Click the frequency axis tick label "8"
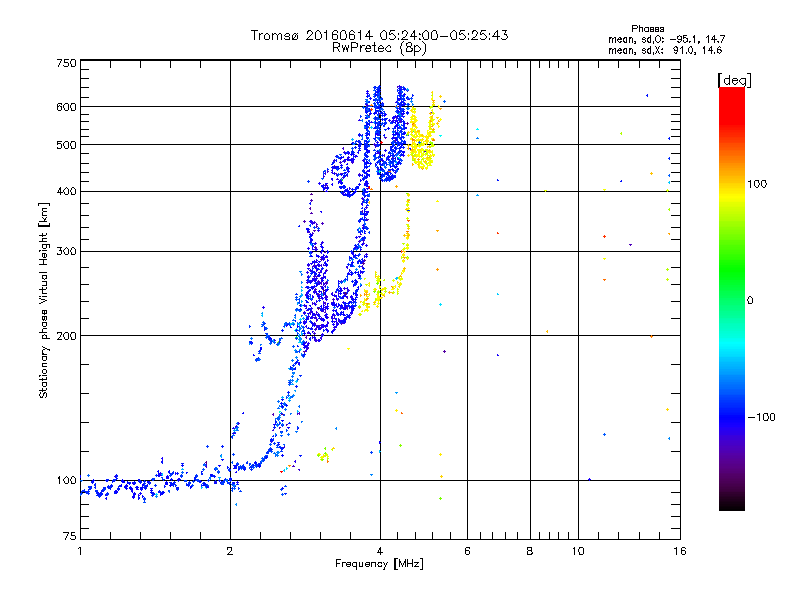Image resolution: width=800 pixels, height=600 pixels. [530, 551]
